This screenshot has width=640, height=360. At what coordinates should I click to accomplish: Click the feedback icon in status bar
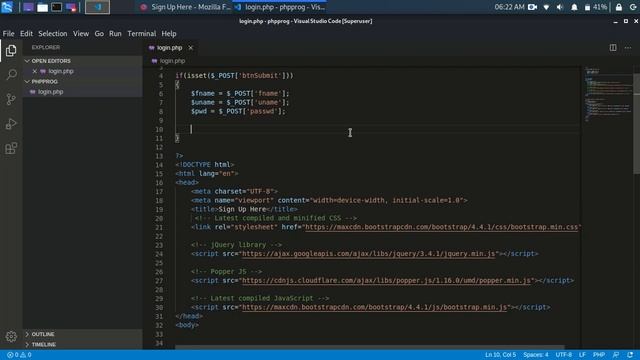pos(616,355)
